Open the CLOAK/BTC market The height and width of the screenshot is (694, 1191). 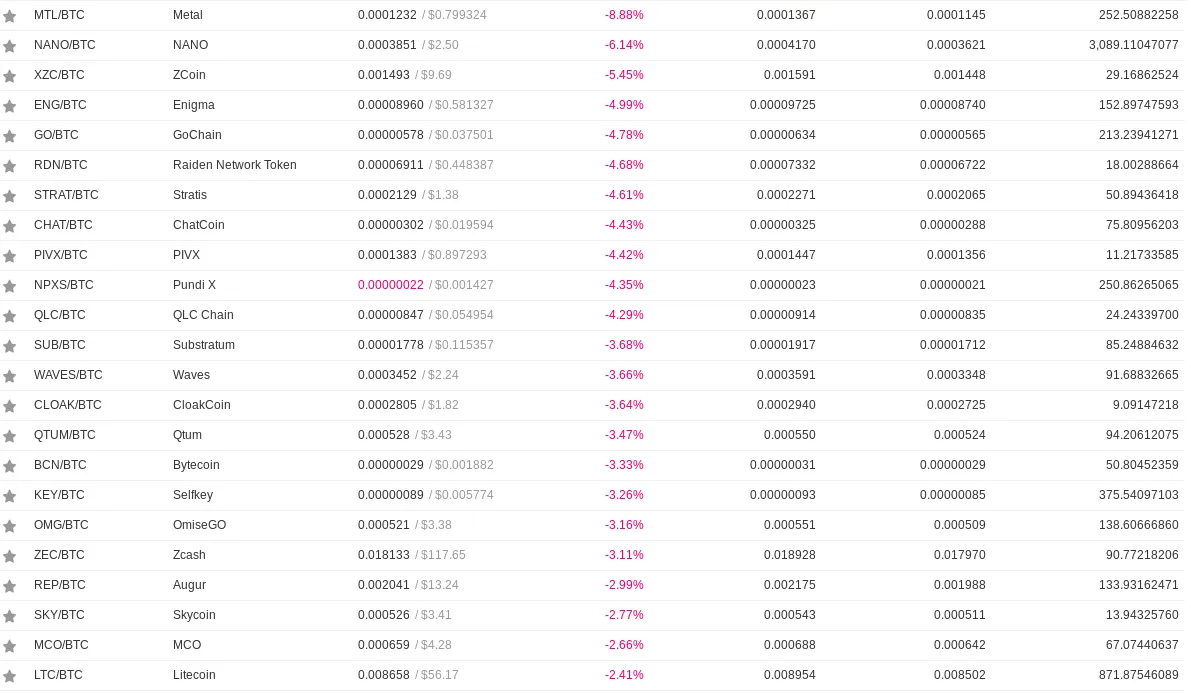(x=68, y=405)
